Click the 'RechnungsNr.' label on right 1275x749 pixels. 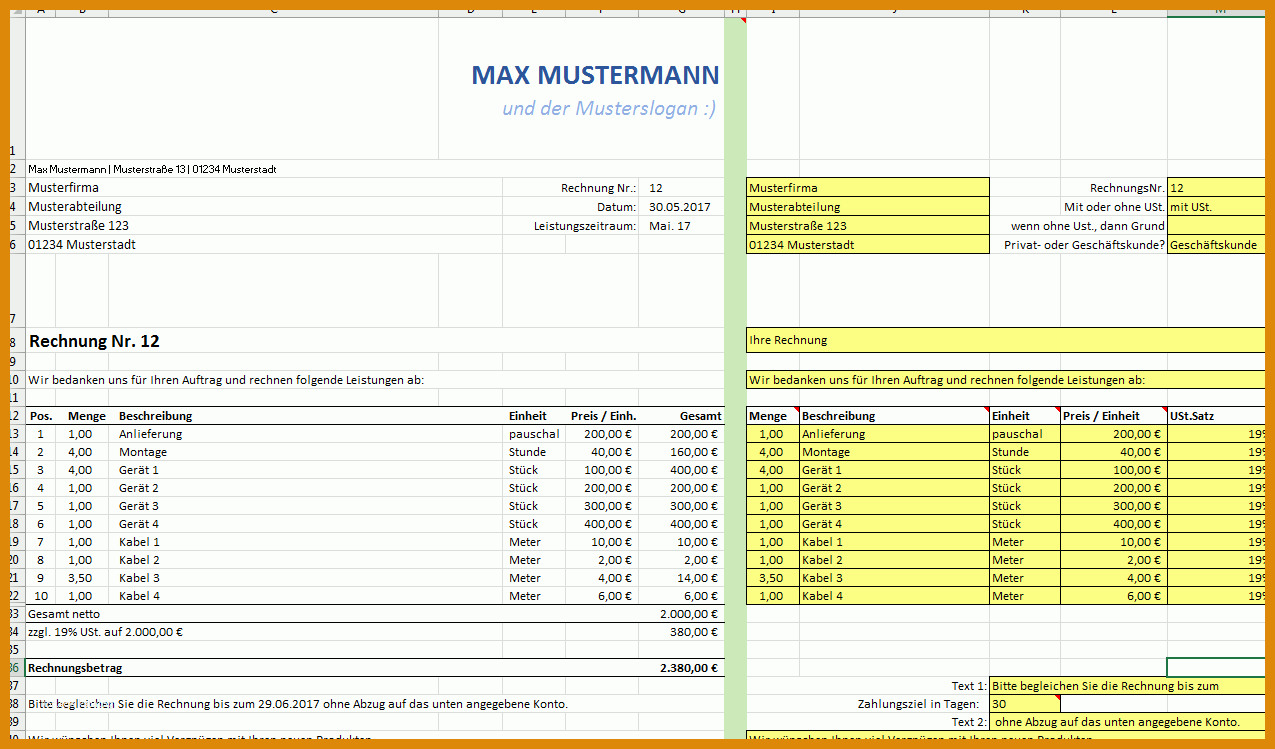point(1127,188)
